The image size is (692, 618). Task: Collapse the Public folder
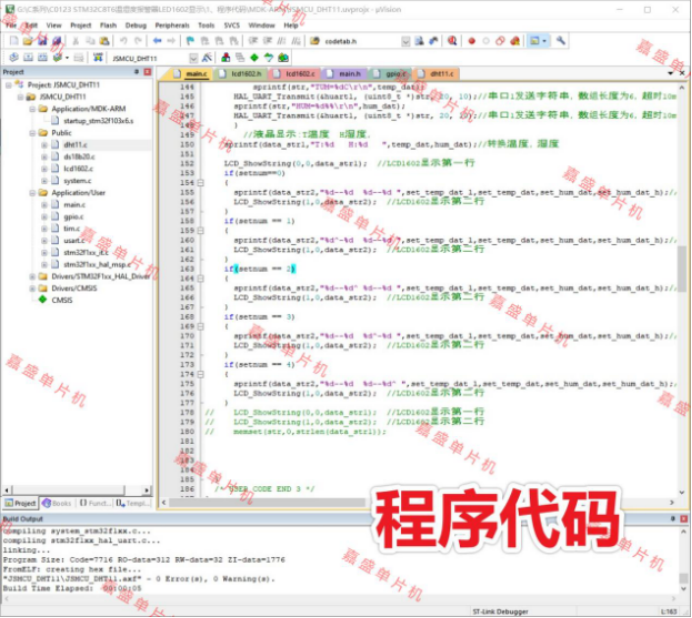pos(32,132)
